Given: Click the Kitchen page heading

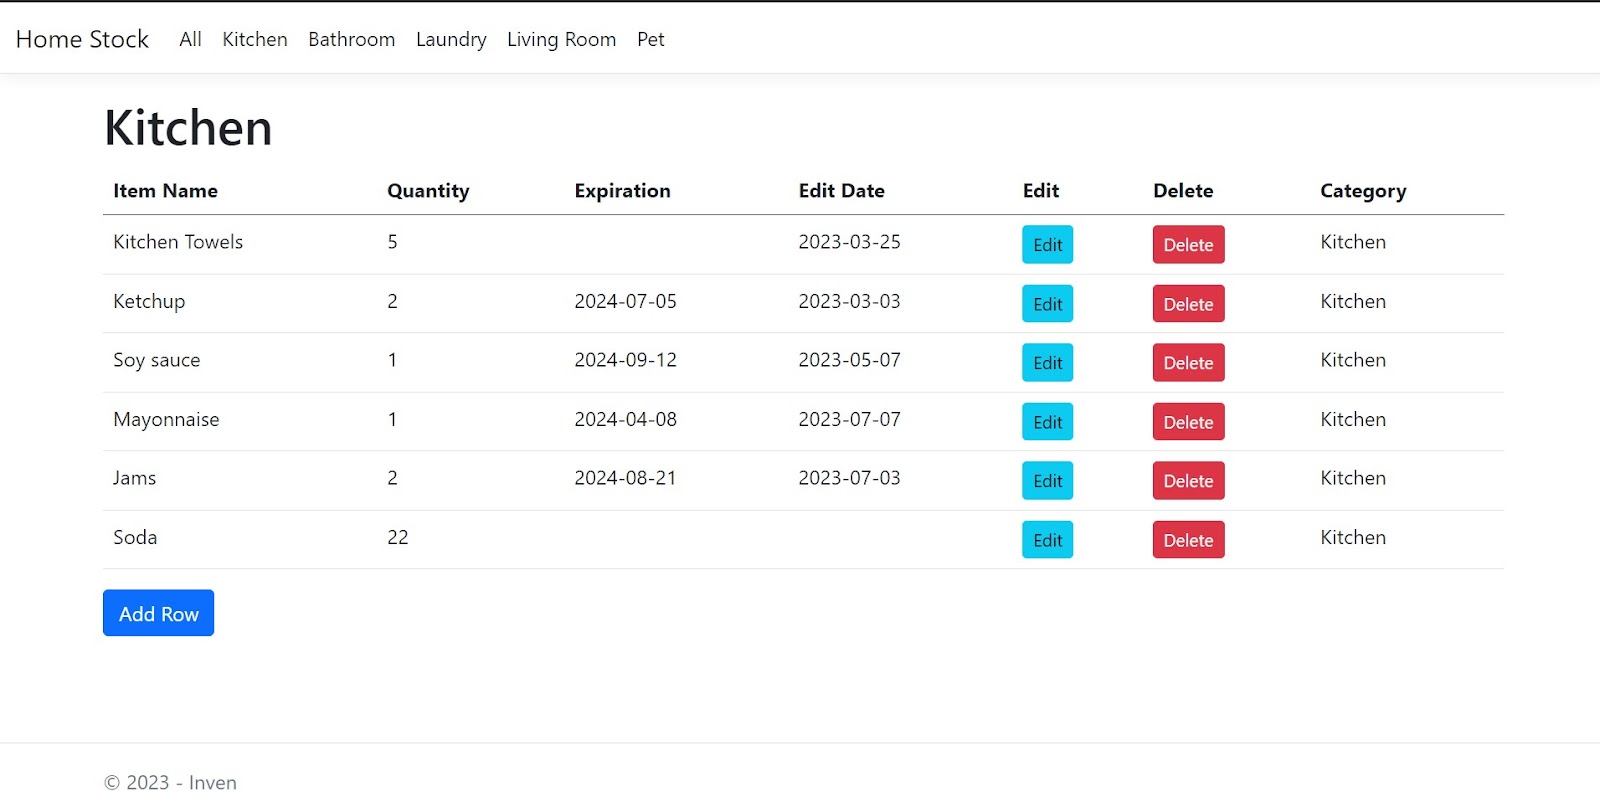Looking at the screenshot, I should point(188,128).
